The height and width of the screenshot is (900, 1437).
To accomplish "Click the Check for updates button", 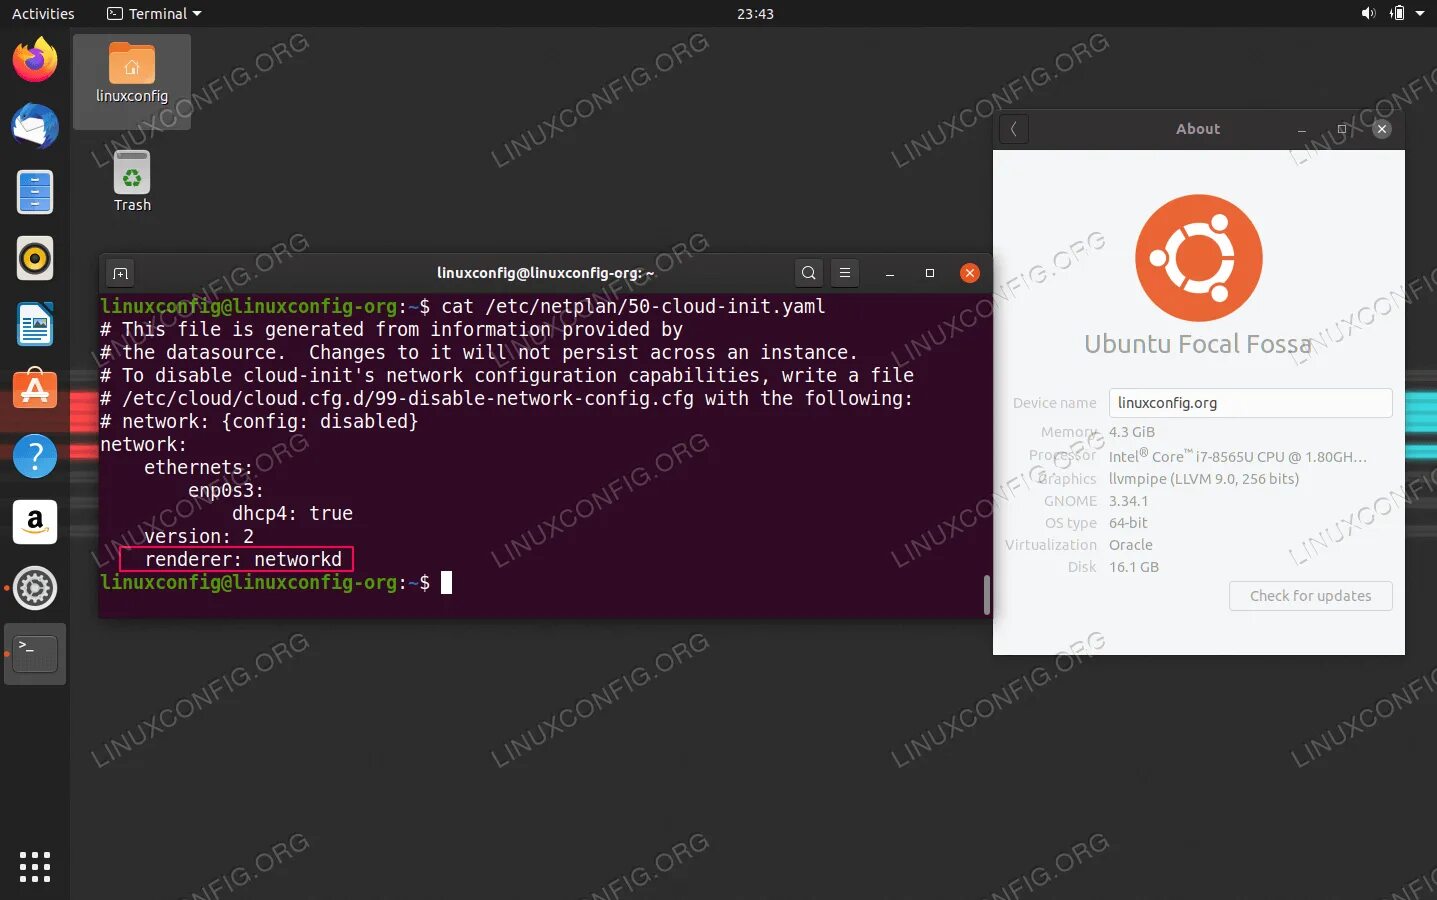I will [1310, 596].
